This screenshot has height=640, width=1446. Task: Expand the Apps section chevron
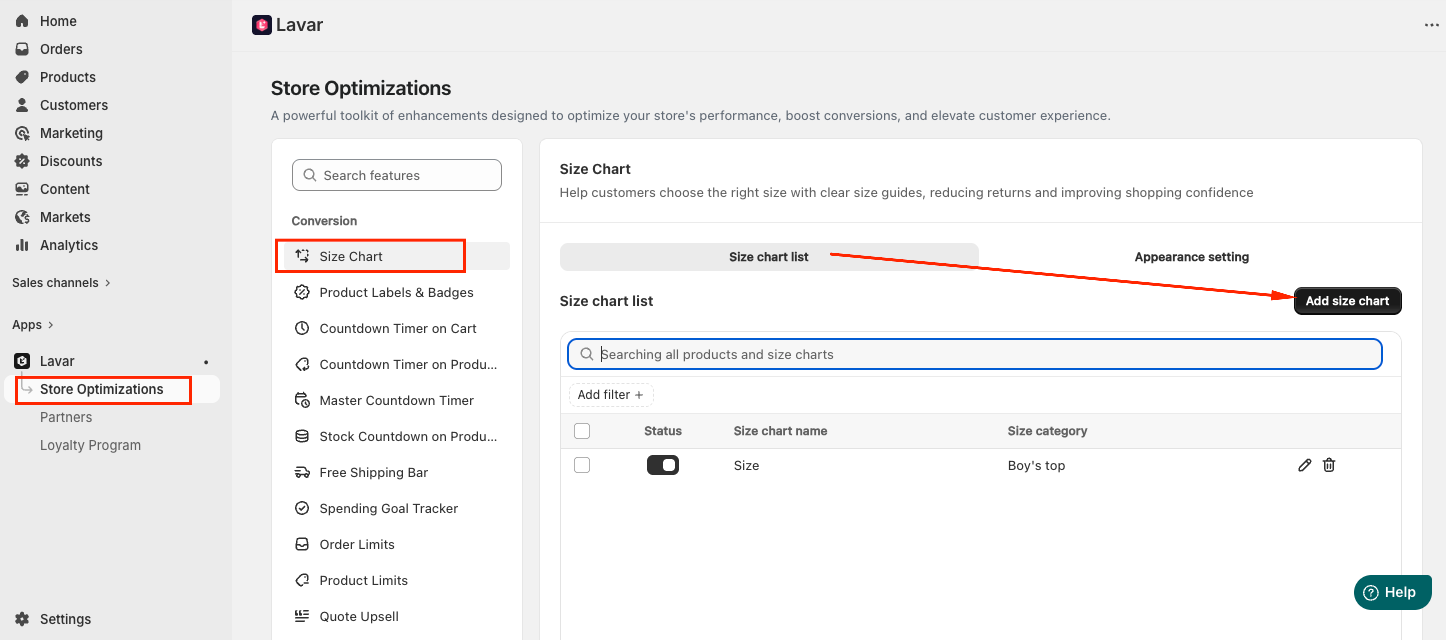[50, 325]
